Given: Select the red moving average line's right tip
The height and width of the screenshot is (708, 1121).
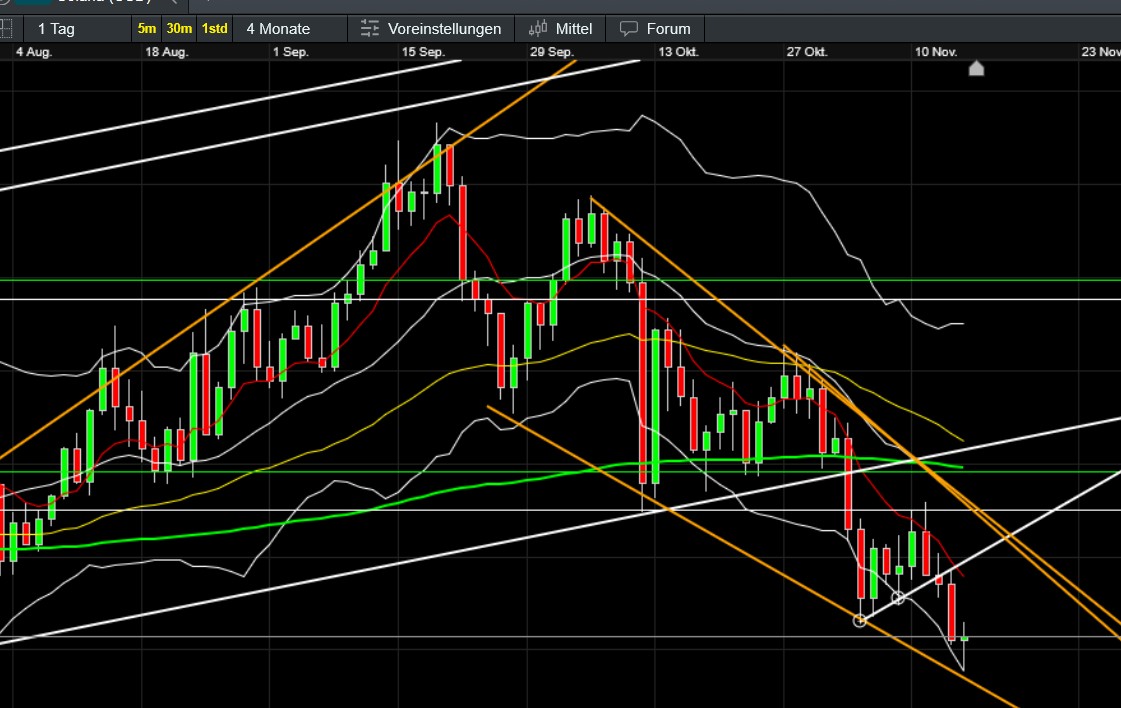Looking at the screenshot, I should [961, 576].
